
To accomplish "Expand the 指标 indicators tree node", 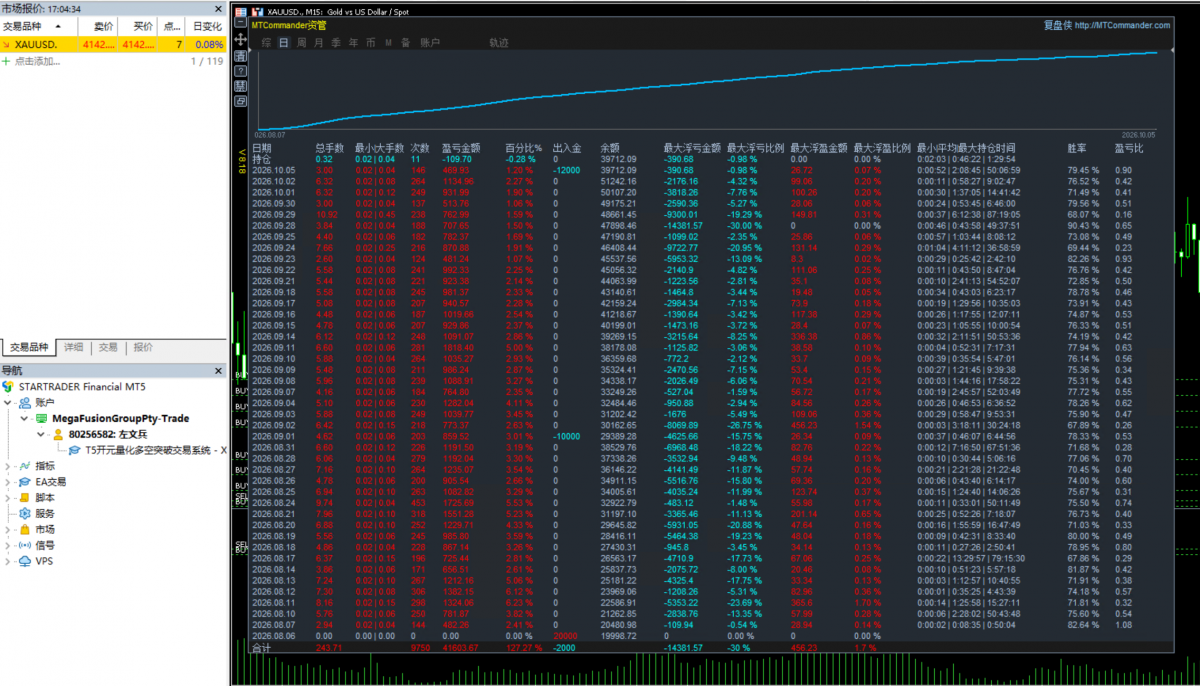I will [7, 465].
